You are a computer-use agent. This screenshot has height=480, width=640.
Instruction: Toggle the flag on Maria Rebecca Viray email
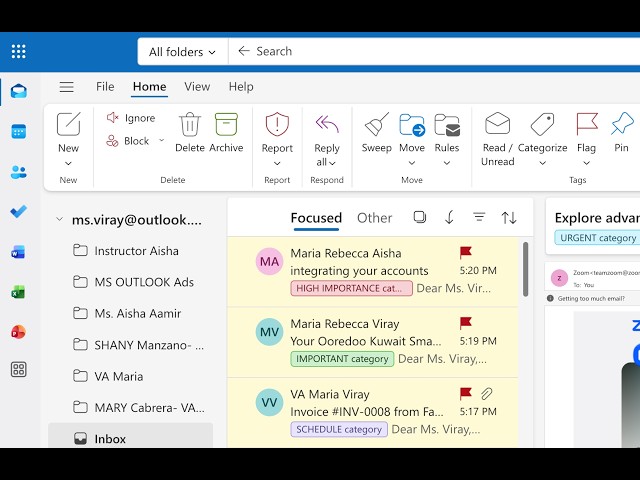tap(466, 323)
